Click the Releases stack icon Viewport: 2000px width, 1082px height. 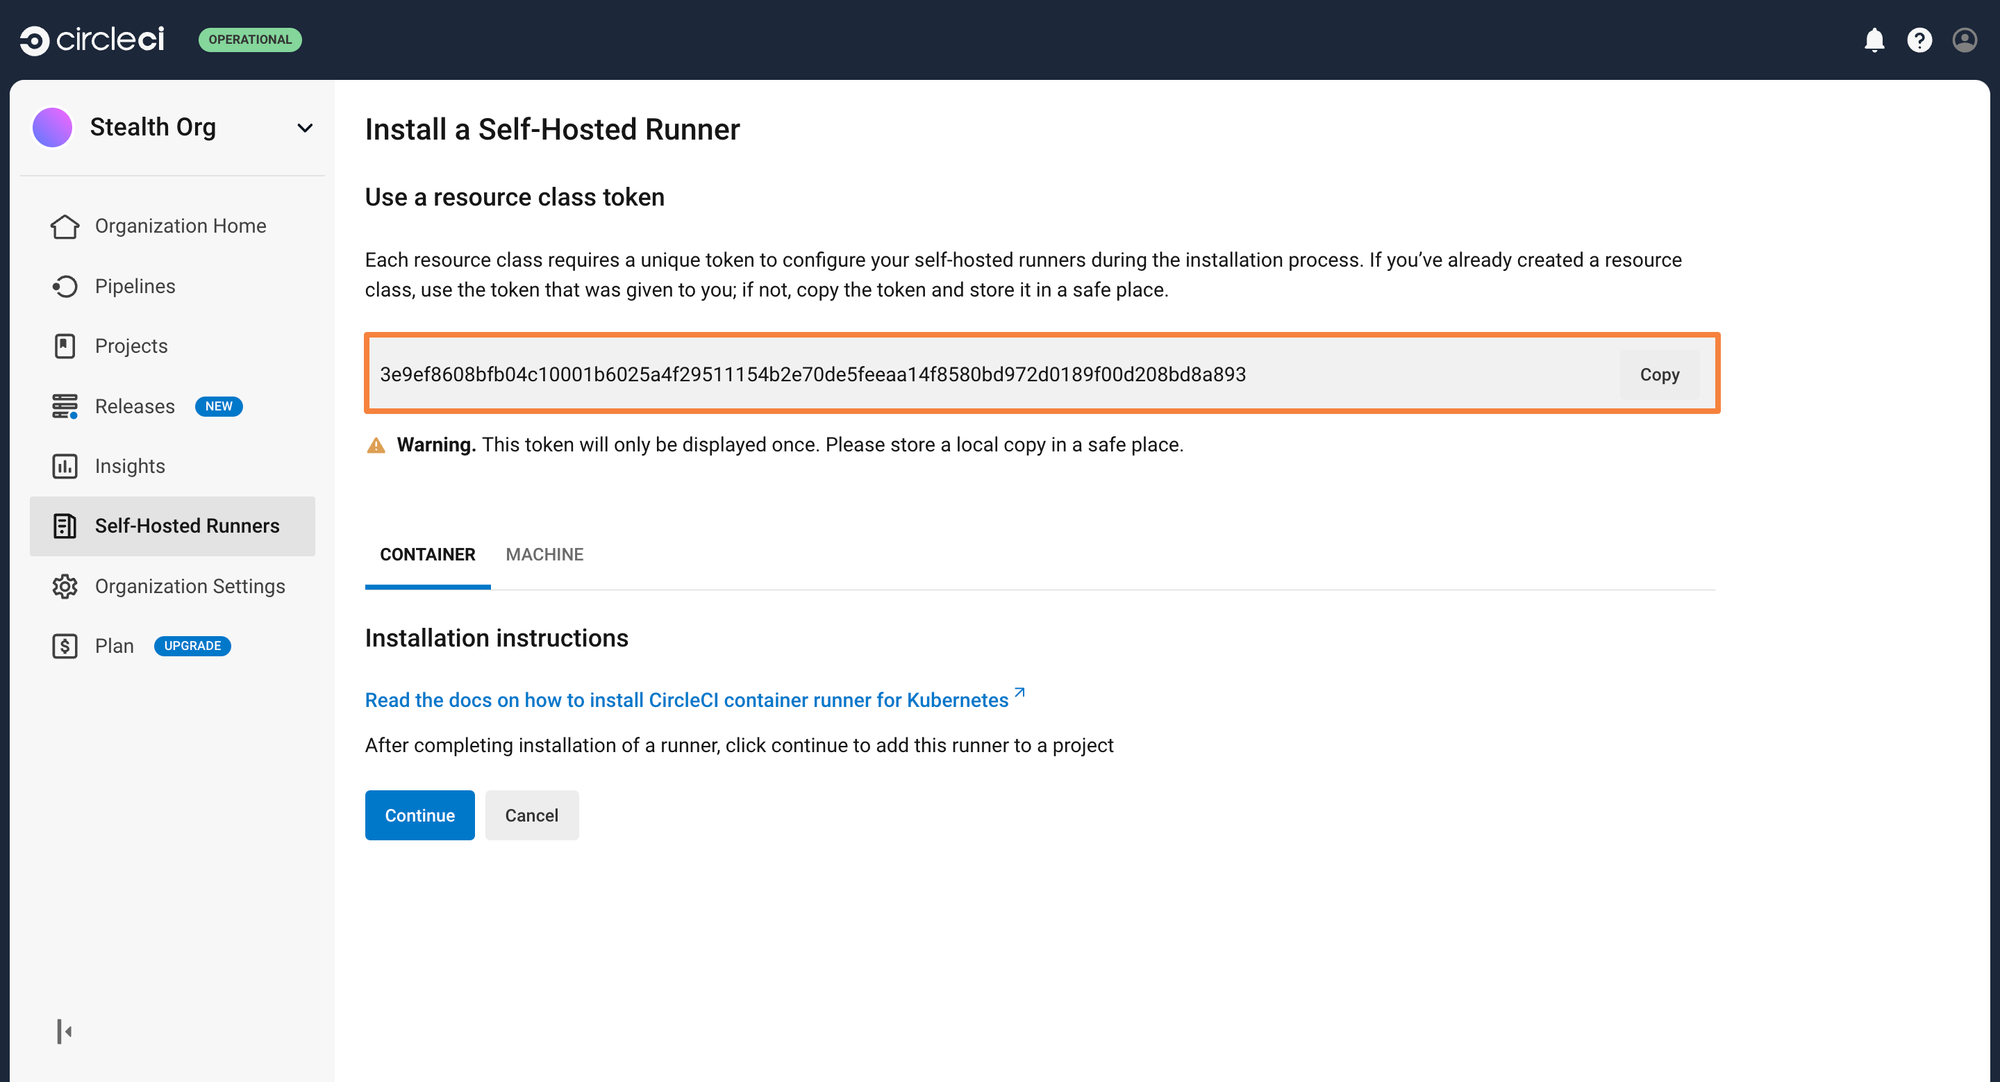point(65,407)
